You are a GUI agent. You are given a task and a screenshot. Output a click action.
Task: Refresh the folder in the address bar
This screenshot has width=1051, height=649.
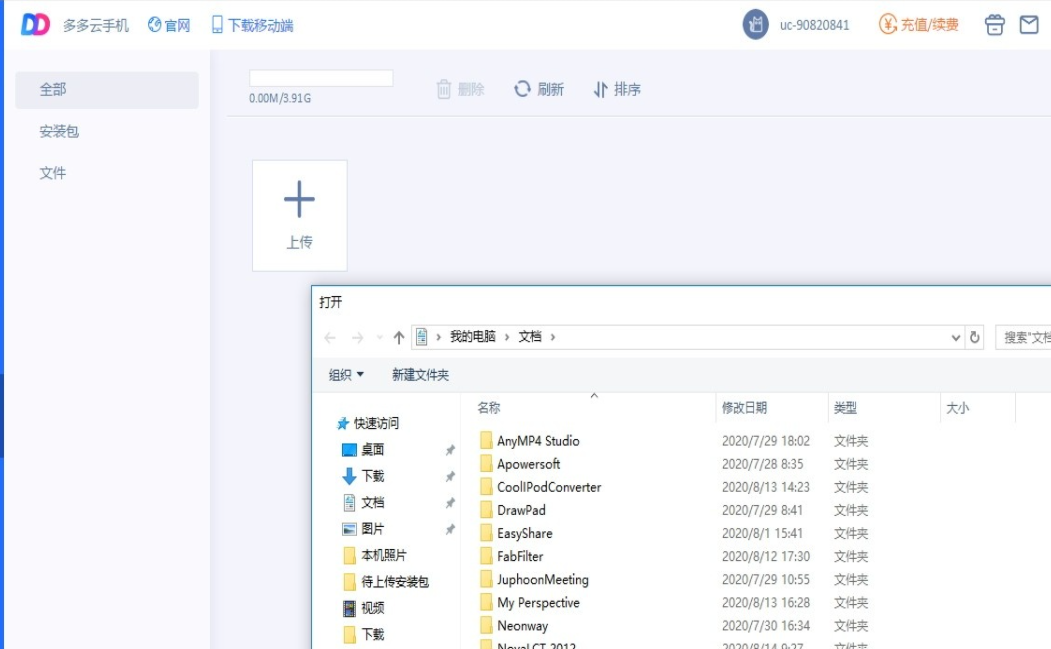[975, 337]
